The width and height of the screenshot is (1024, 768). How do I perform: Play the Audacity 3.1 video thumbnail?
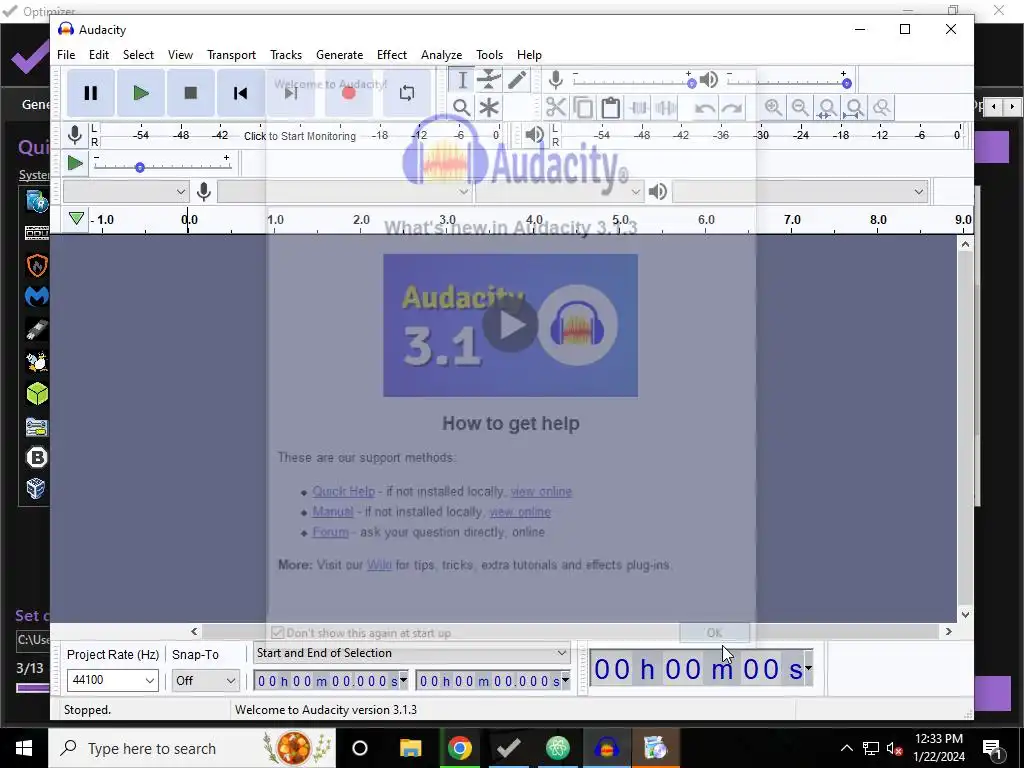pos(510,325)
